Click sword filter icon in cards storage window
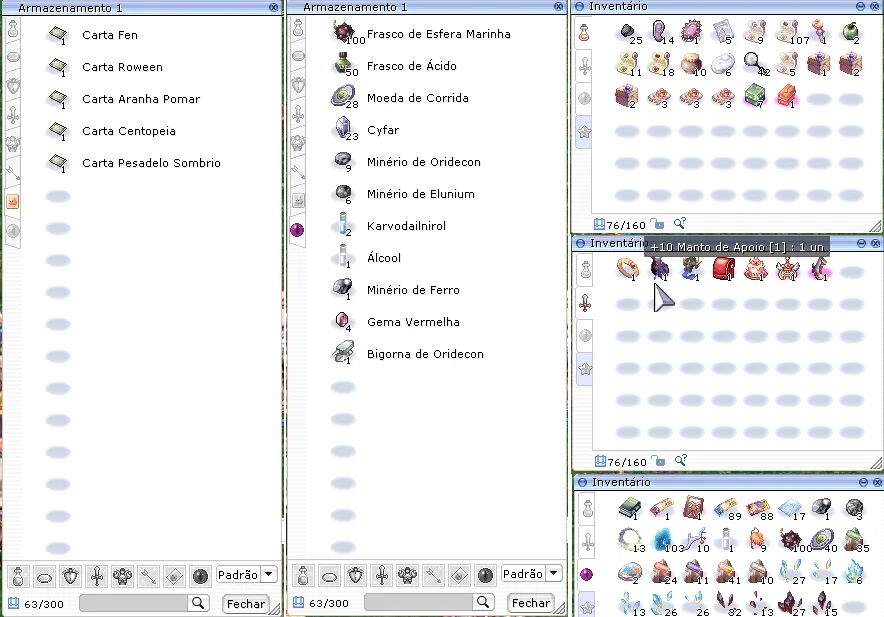Image resolution: width=884 pixels, height=617 pixels. point(96,576)
